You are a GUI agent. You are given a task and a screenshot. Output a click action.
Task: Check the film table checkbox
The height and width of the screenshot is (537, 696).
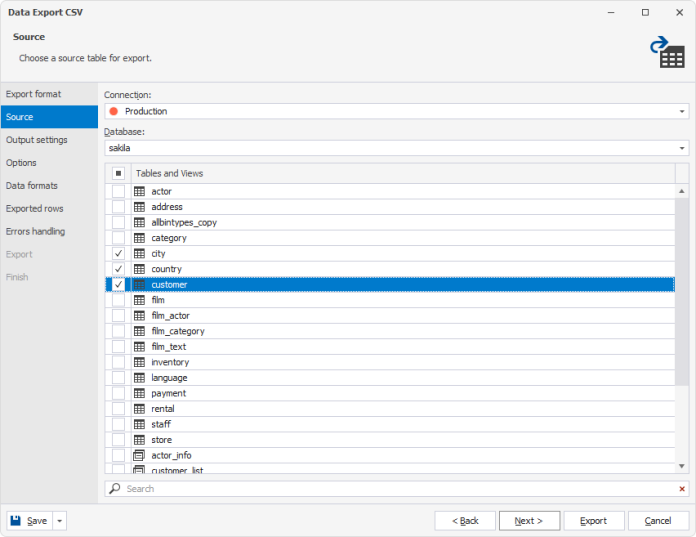[119, 300]
